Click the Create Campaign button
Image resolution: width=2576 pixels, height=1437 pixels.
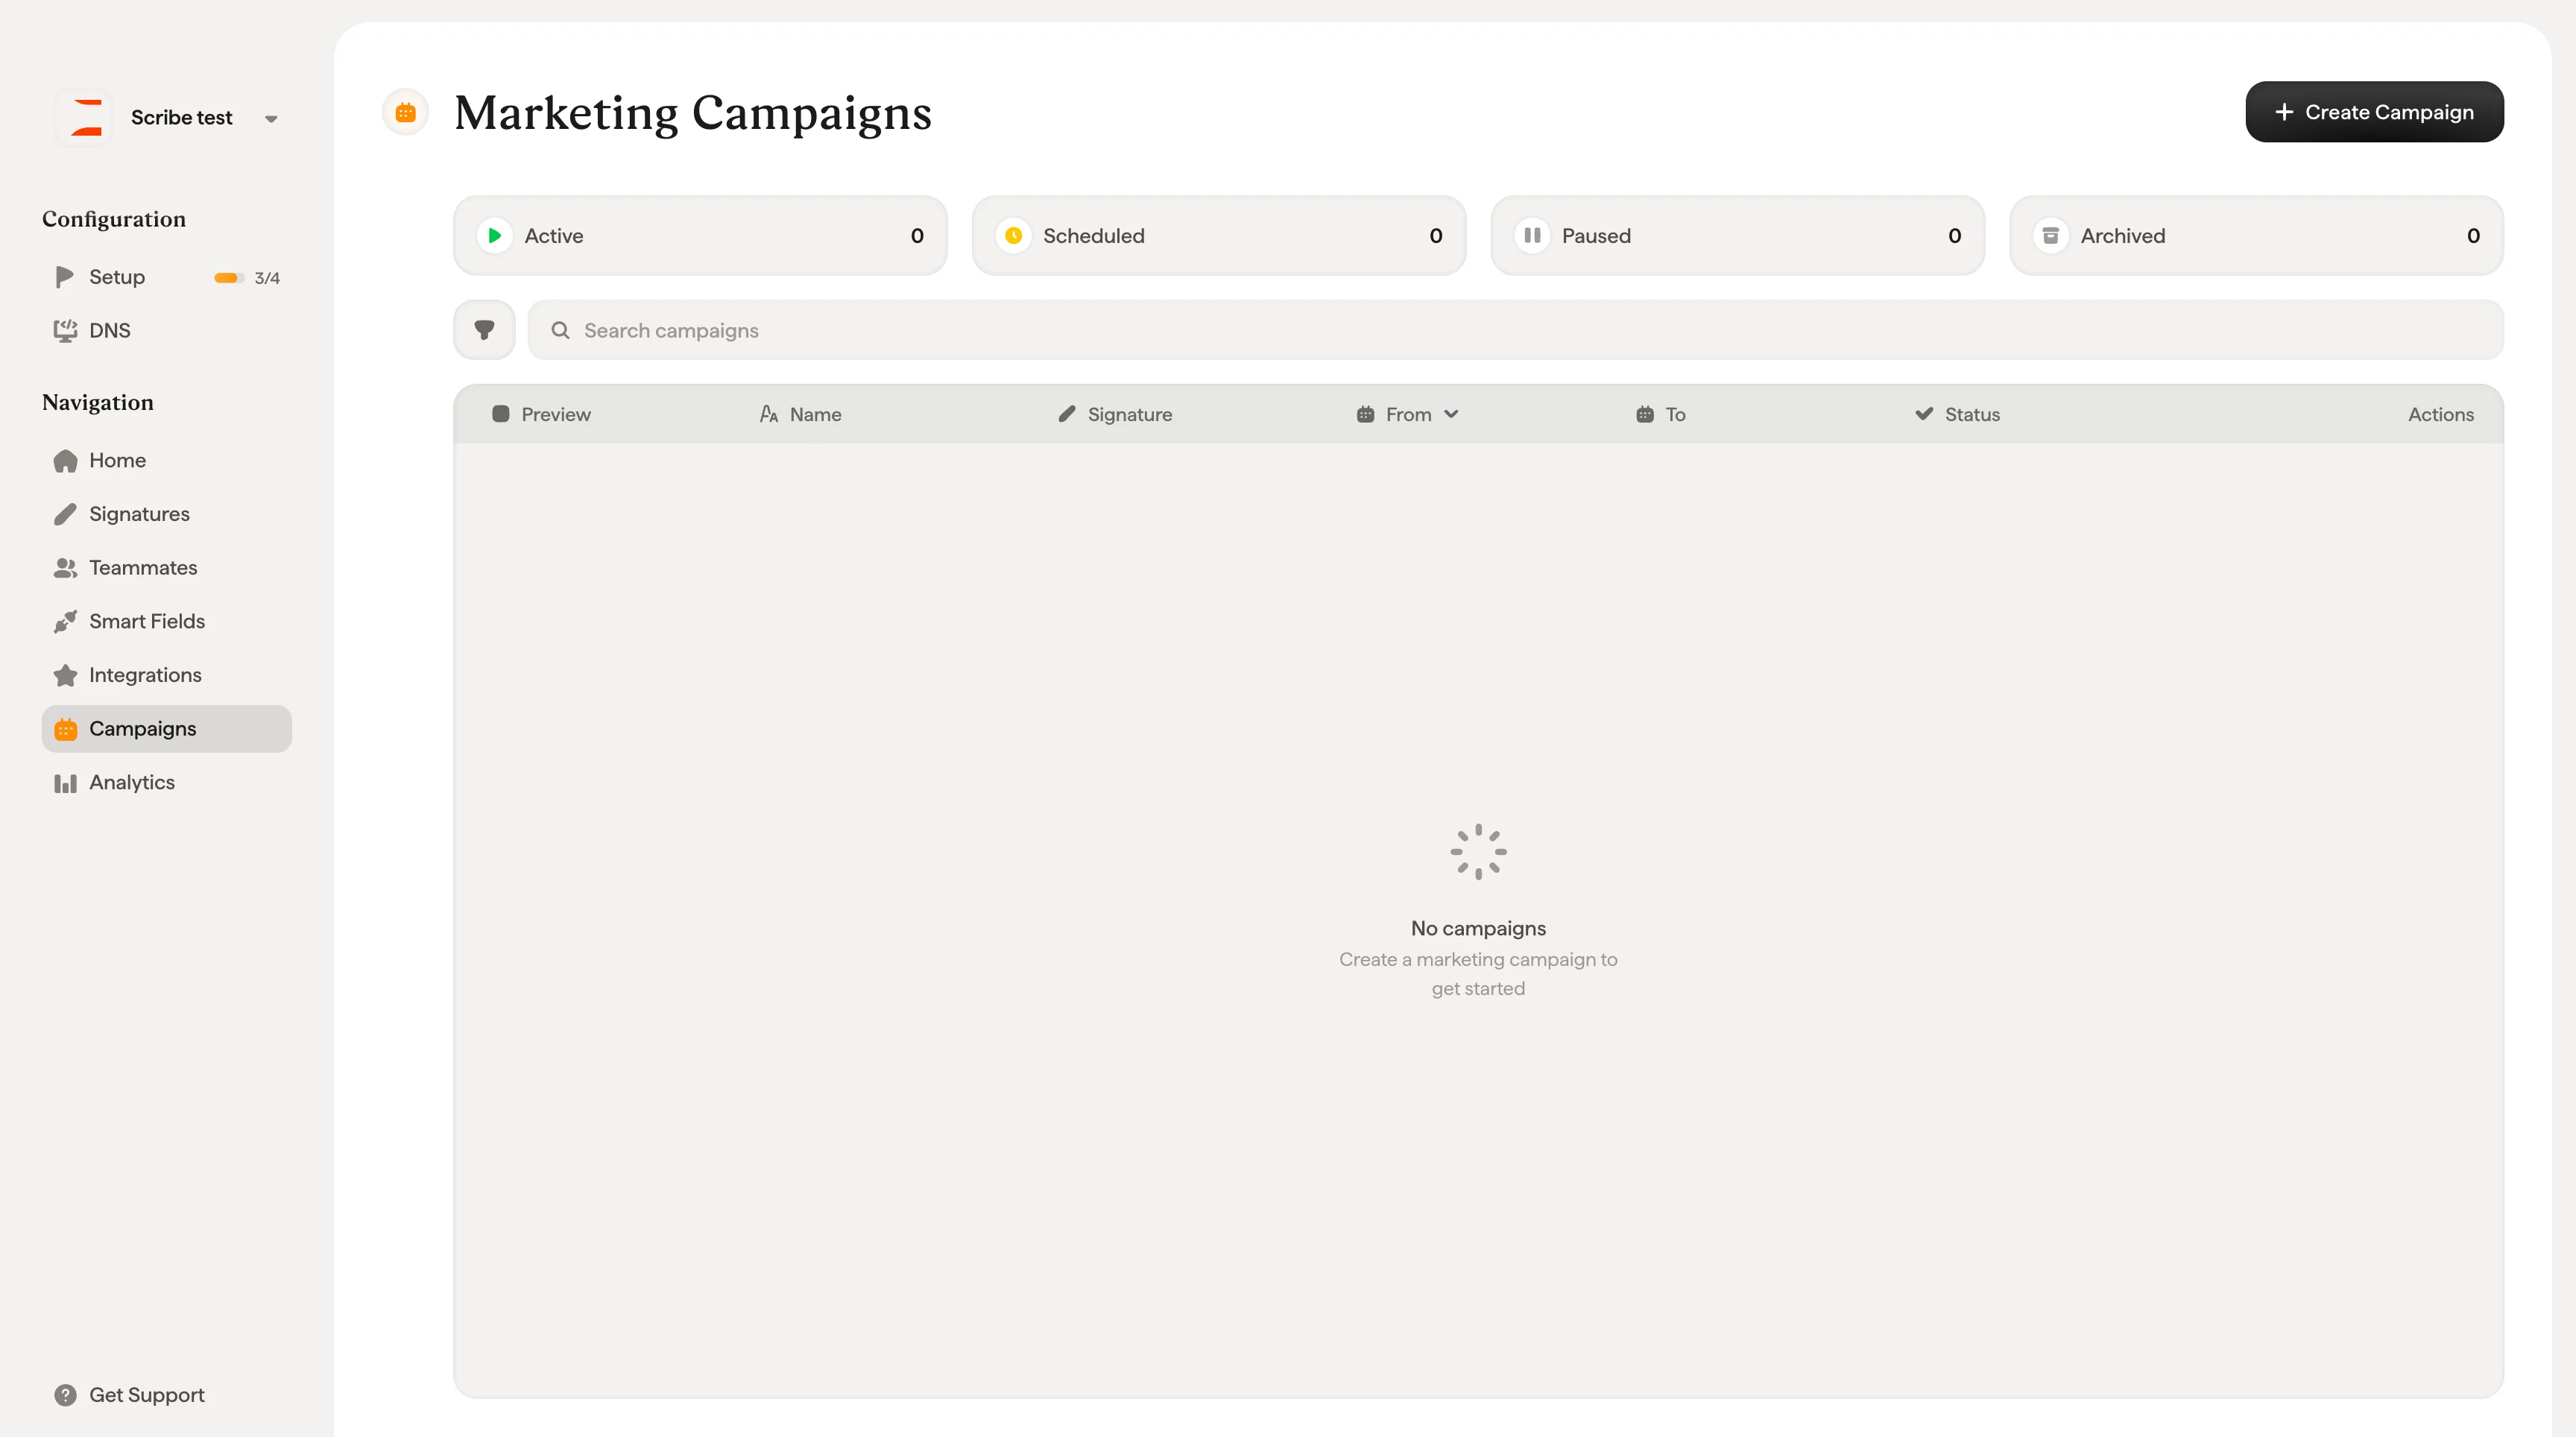[x=2374, y=112]
